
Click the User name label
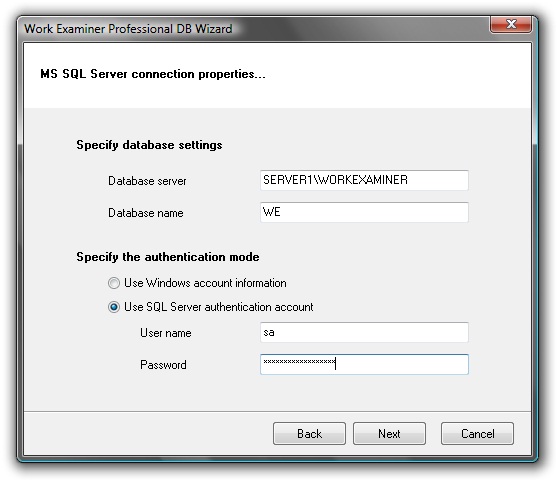click(x=165, y=333)
